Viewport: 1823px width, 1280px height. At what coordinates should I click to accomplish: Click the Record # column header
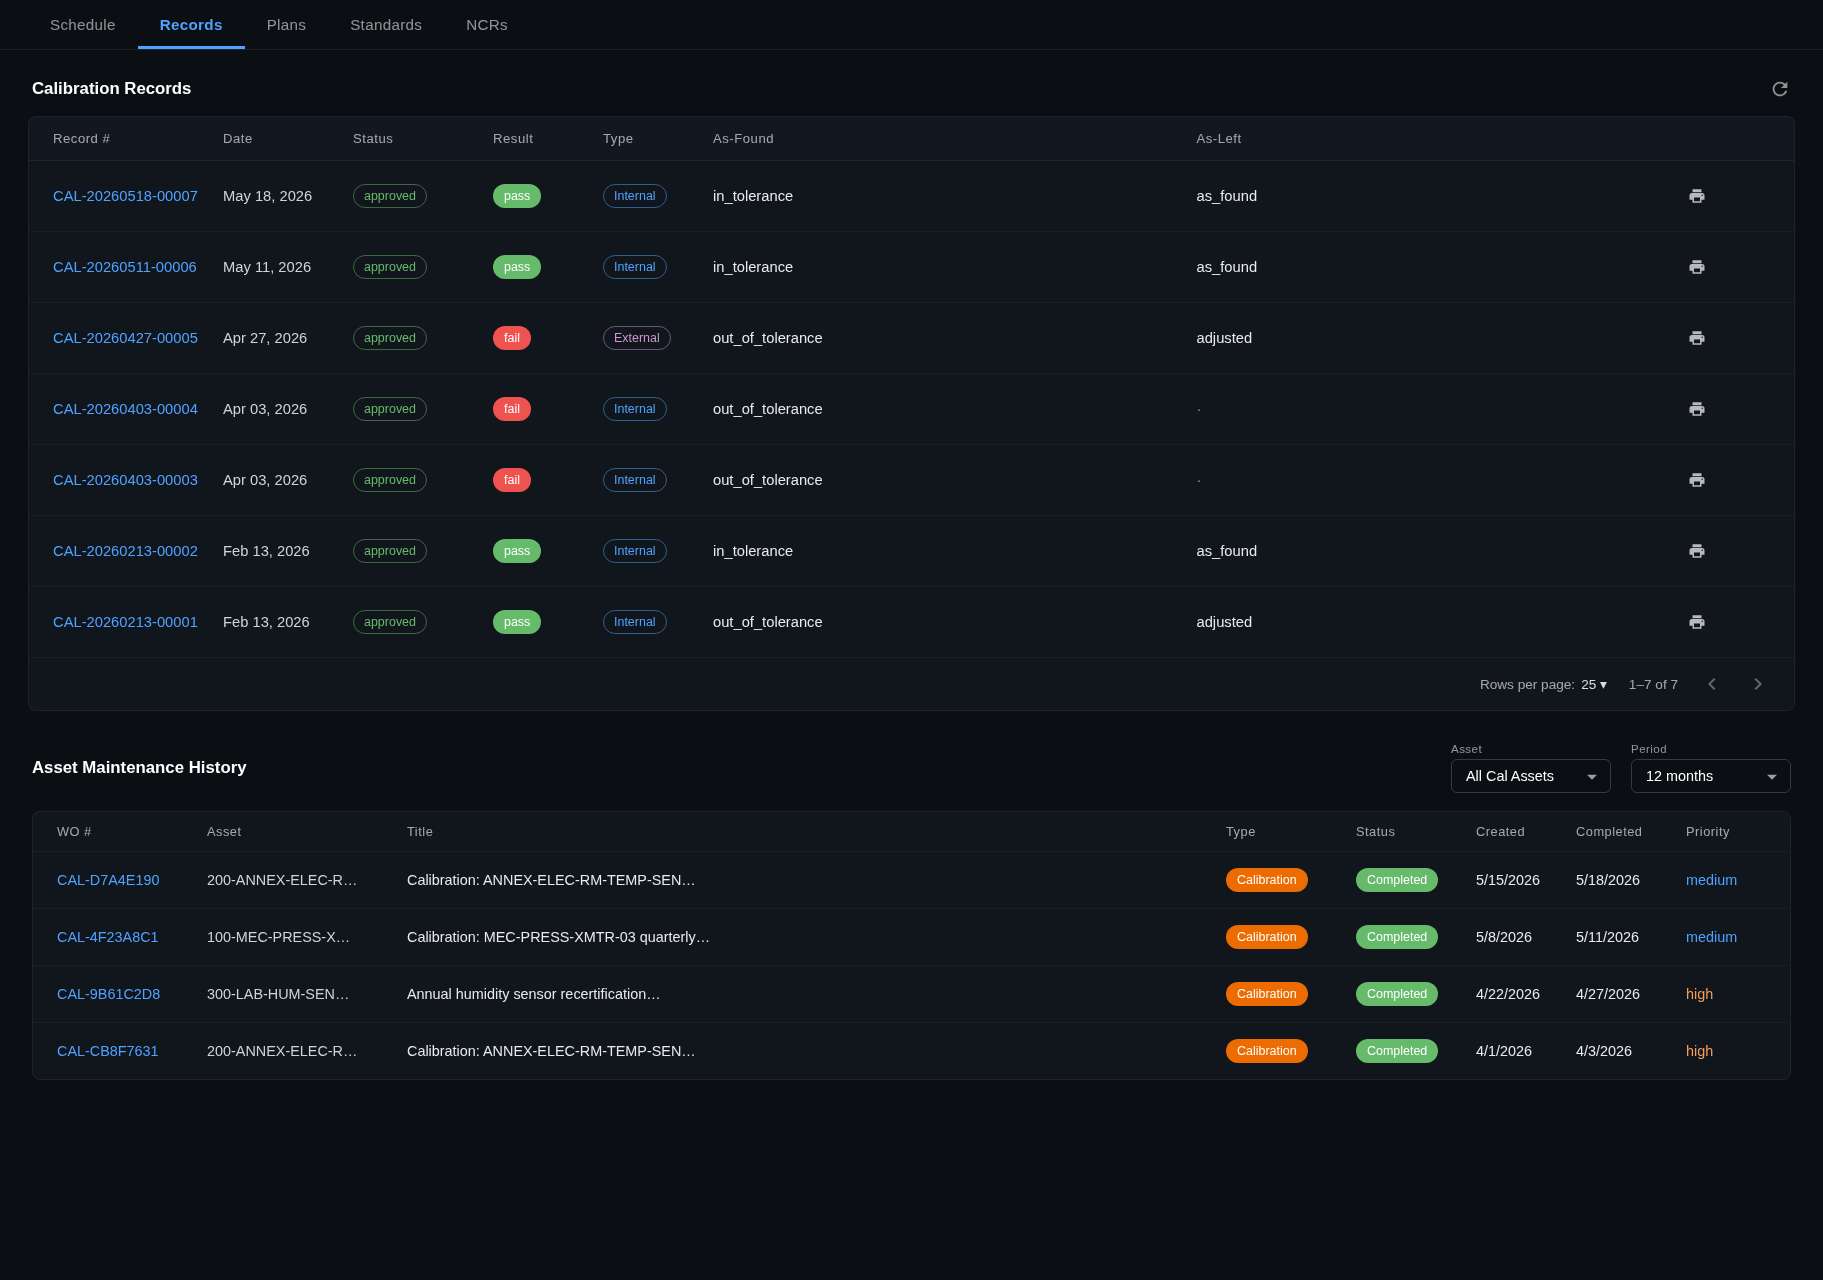81,139
